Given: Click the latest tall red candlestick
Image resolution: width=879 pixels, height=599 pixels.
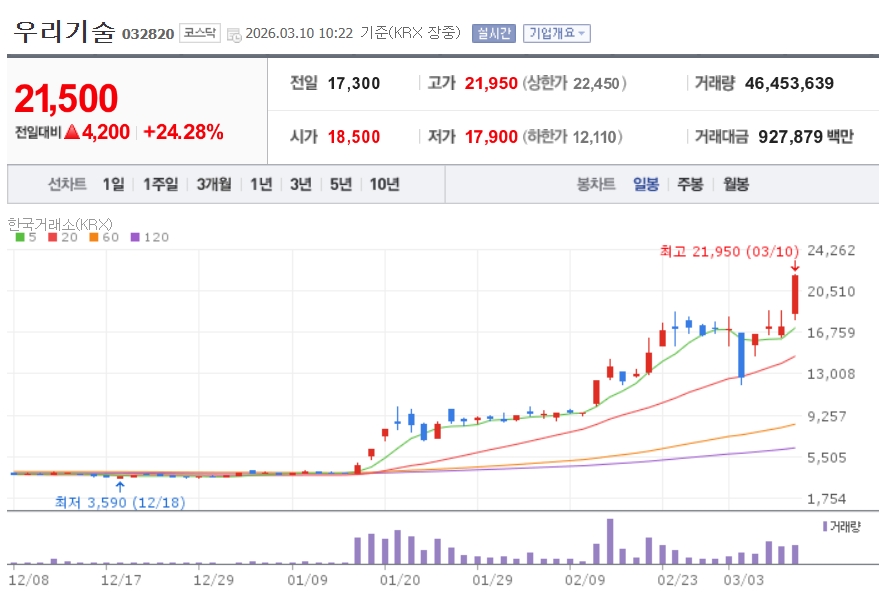Looking at the screenshot, I should coord(795,295).
